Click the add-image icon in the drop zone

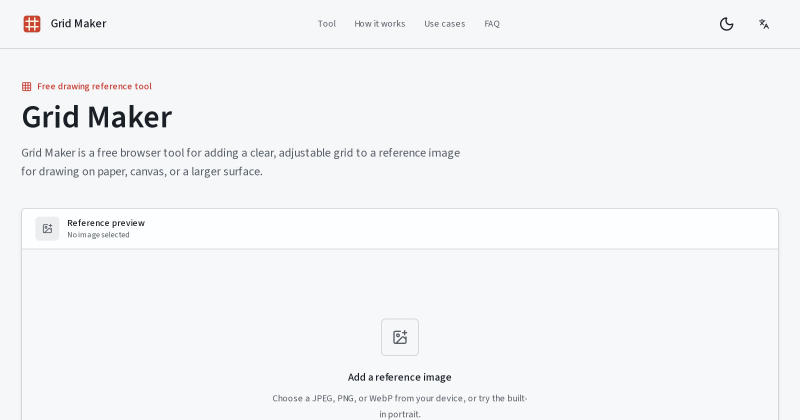(400, 337)
